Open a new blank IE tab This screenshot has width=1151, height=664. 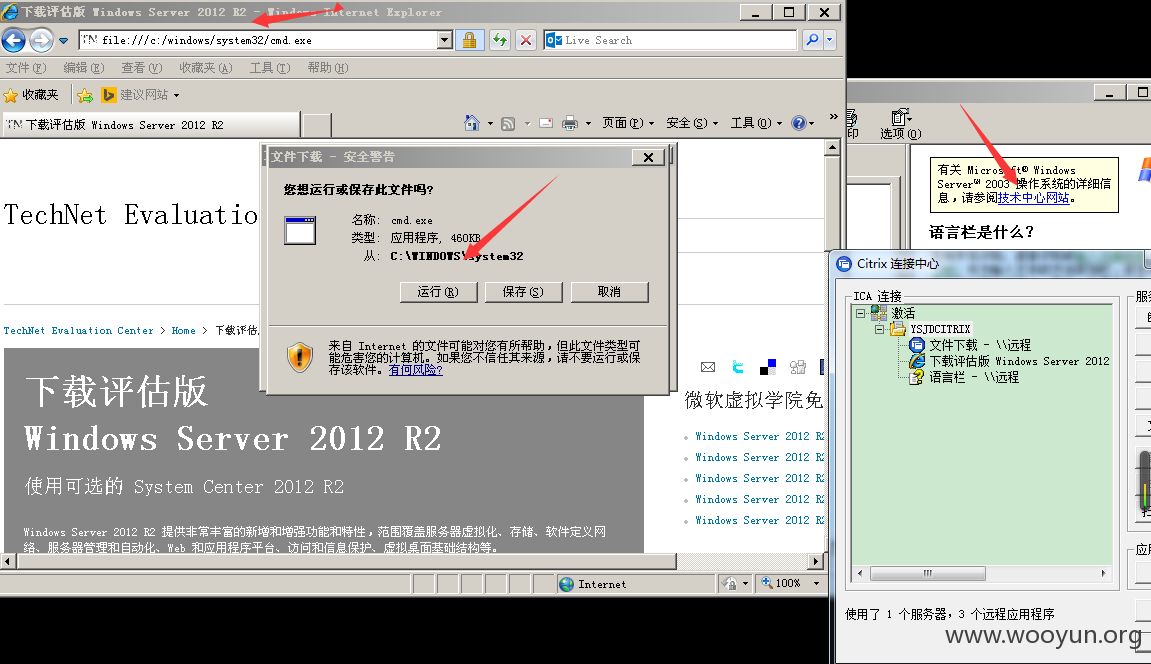tap(317, 125)
